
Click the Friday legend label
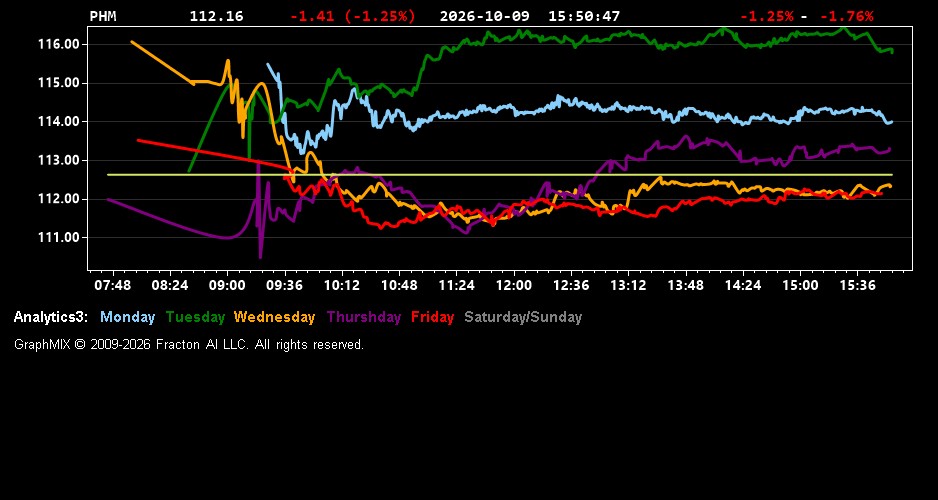point(432,317)
